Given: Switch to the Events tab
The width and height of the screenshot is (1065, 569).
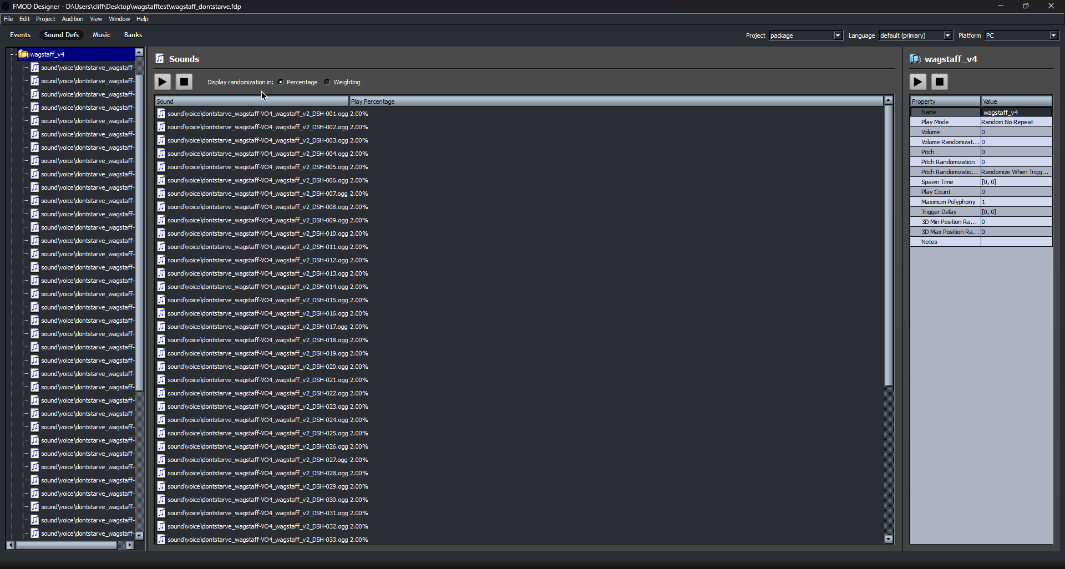Looking at the screenshot, I should [20, 35].
